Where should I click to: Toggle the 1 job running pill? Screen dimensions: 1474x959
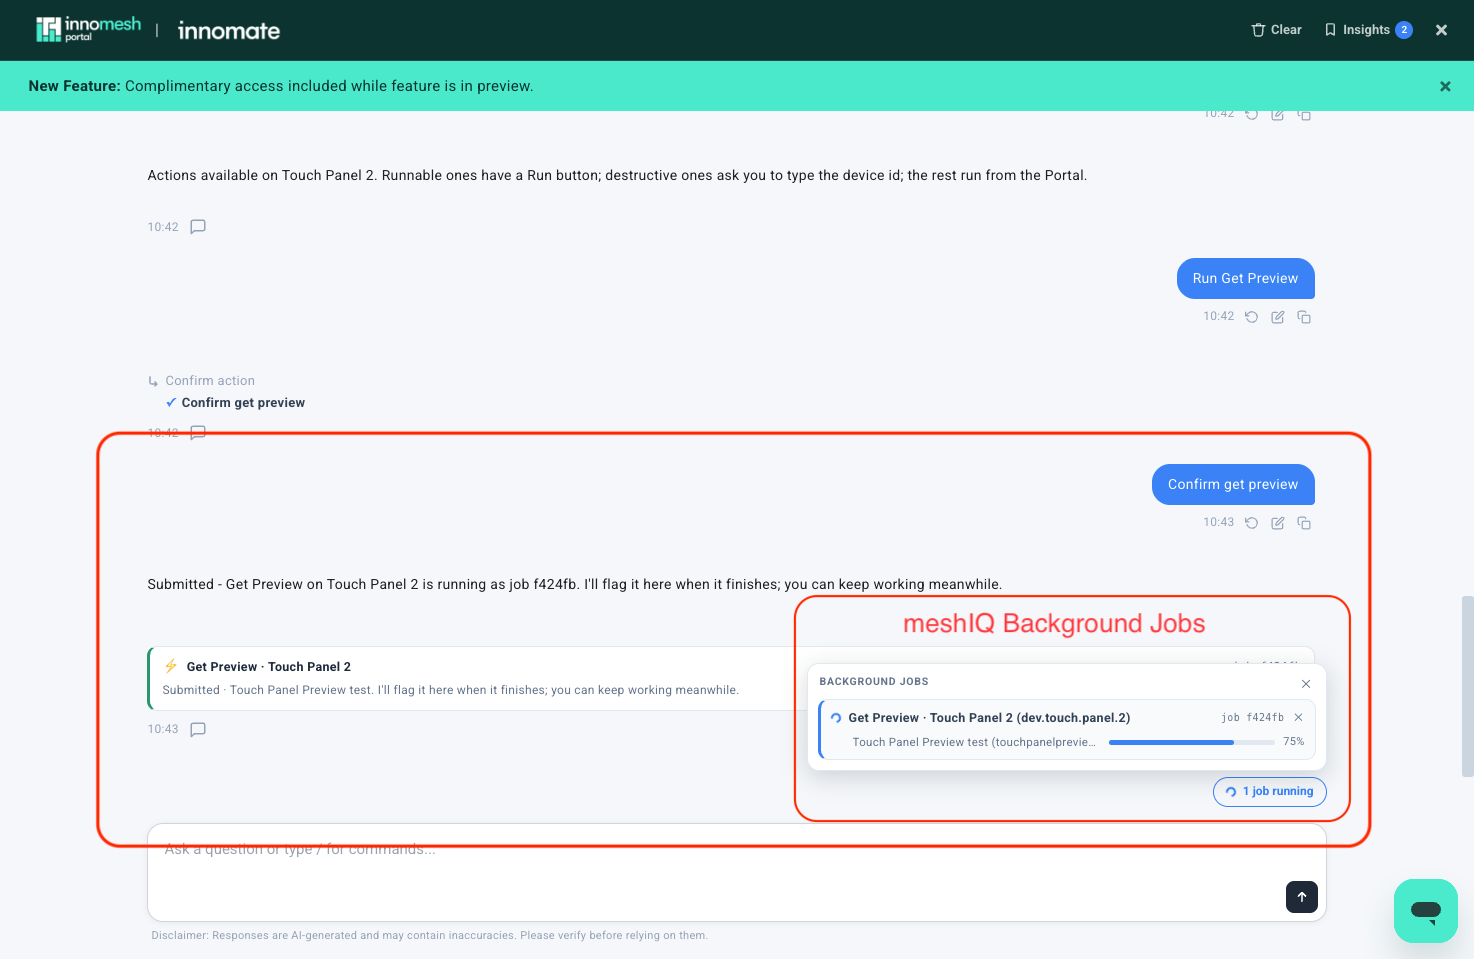[x=1270, y=791]
